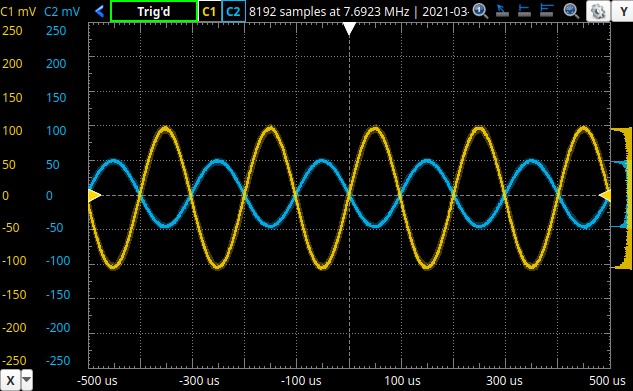633x391 pixels.
Task: Click the yellow right level marker
Action: click(604, 195)
